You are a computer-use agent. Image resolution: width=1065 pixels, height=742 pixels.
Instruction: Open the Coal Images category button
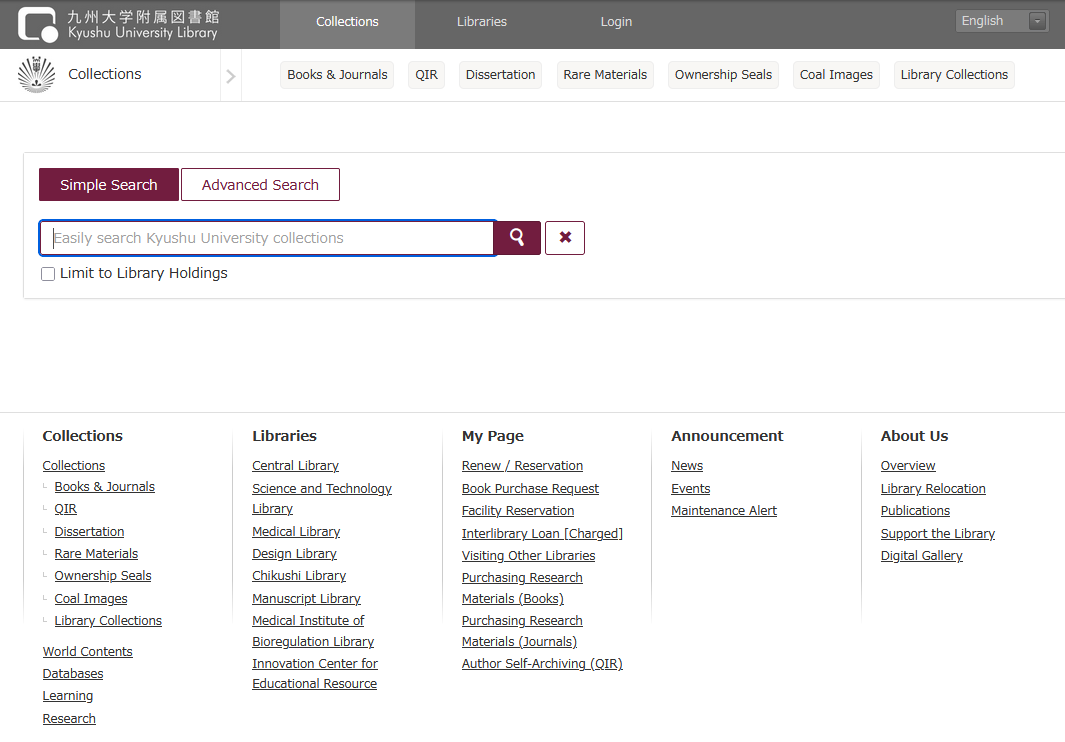836,75
